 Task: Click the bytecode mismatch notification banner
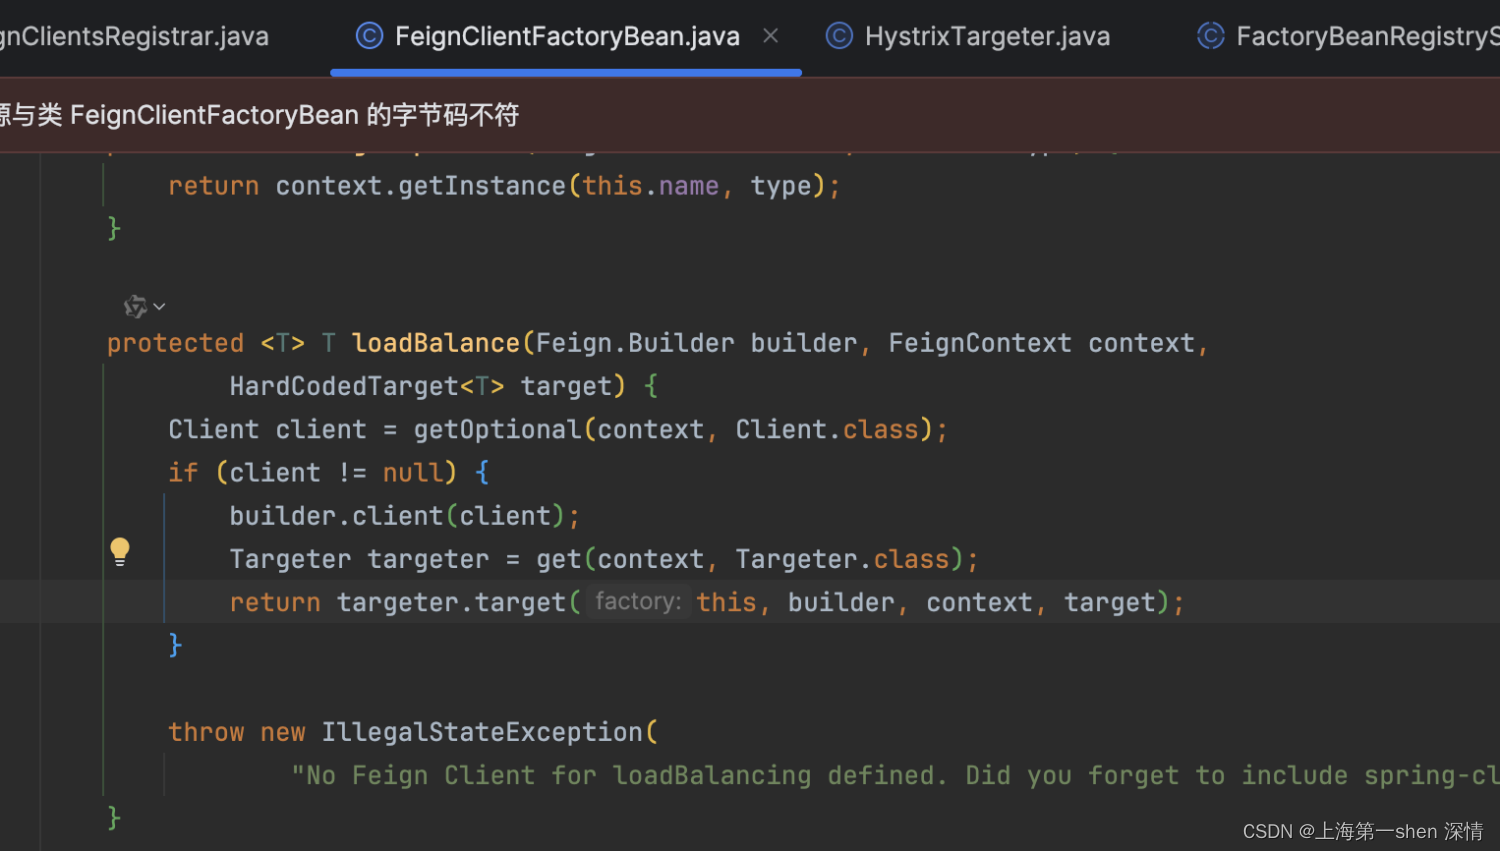(x=750, y=115)
